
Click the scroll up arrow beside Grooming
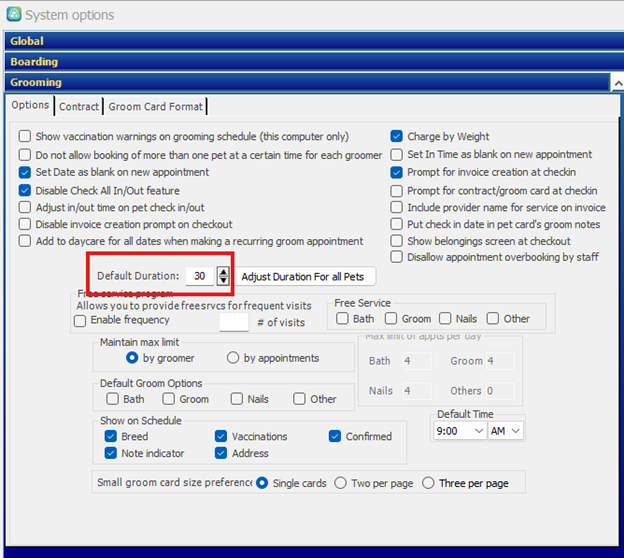click(x=617, y=83)
